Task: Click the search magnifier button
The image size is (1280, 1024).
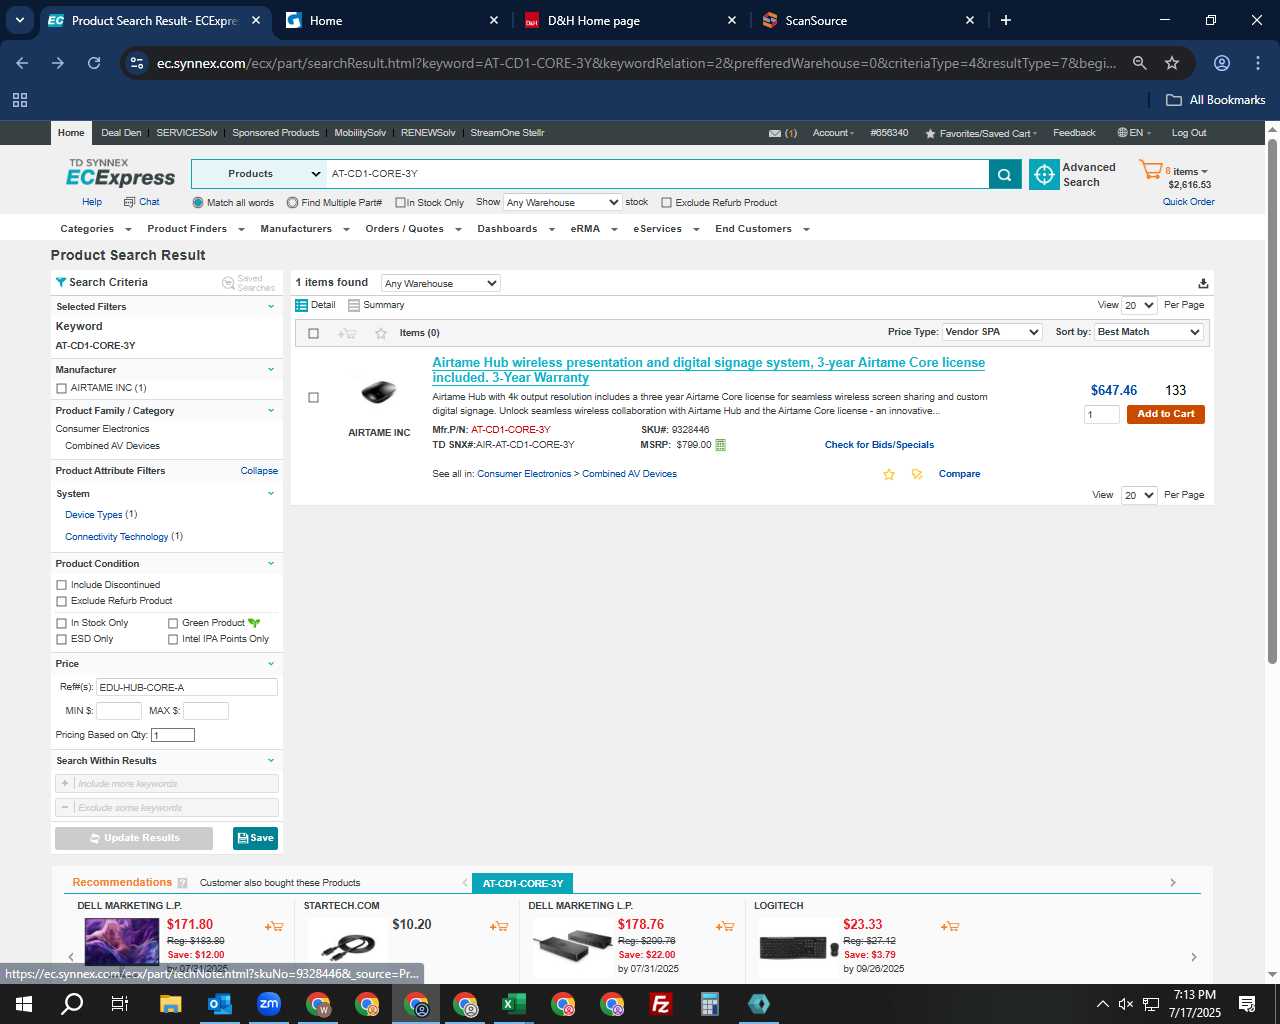Action: [1004, 174]
